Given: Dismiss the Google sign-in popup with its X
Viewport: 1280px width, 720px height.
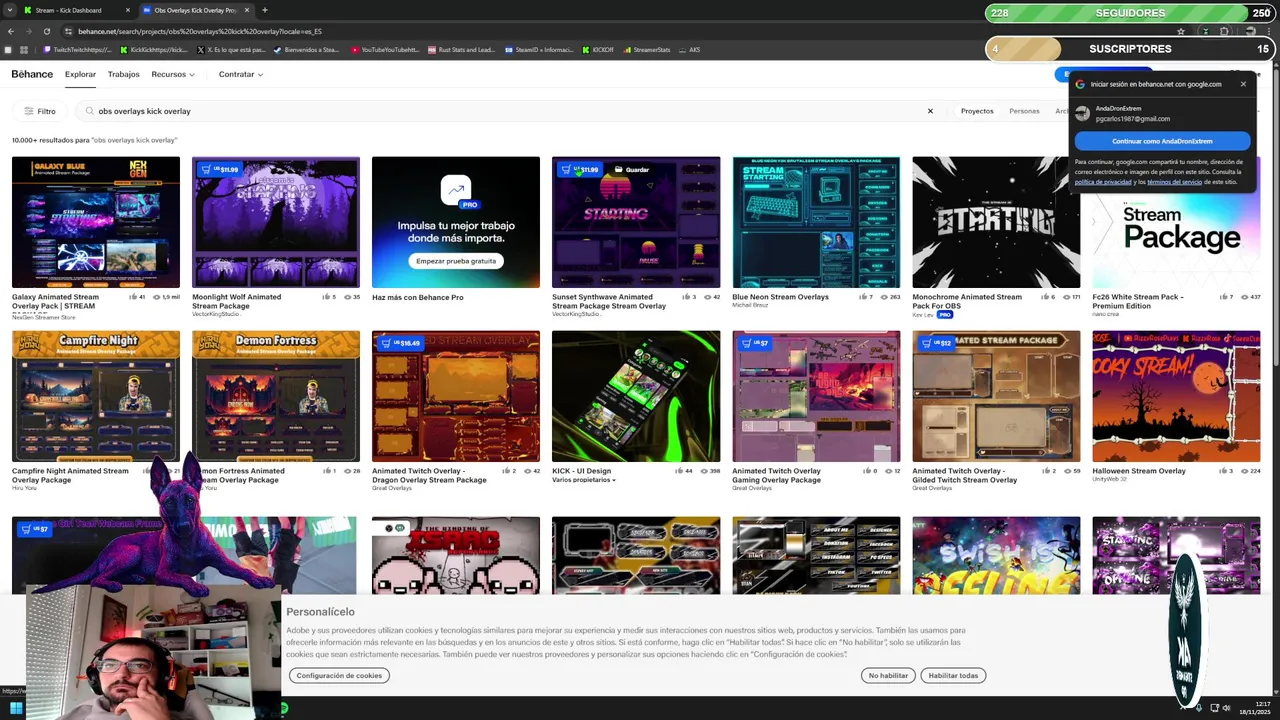Looking at the screenshot, I should [x=1243, y=84].
